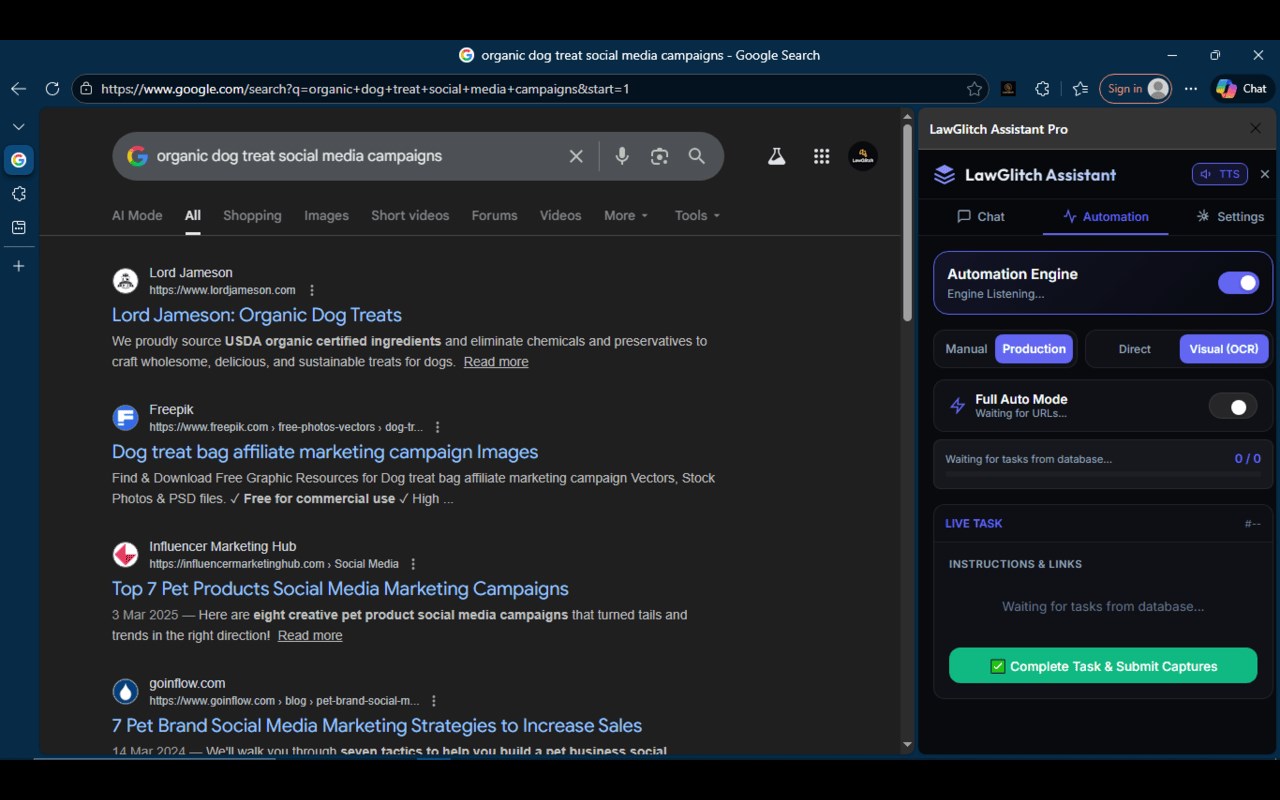The height and width of the screenshot is (800, 1280).
Task: Search by image with the Lens icon
Action: tap(659, 156)
